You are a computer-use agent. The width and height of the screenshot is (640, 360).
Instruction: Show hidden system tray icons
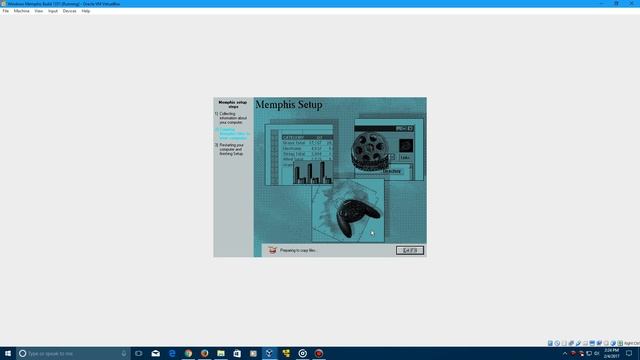click(565, 353)
